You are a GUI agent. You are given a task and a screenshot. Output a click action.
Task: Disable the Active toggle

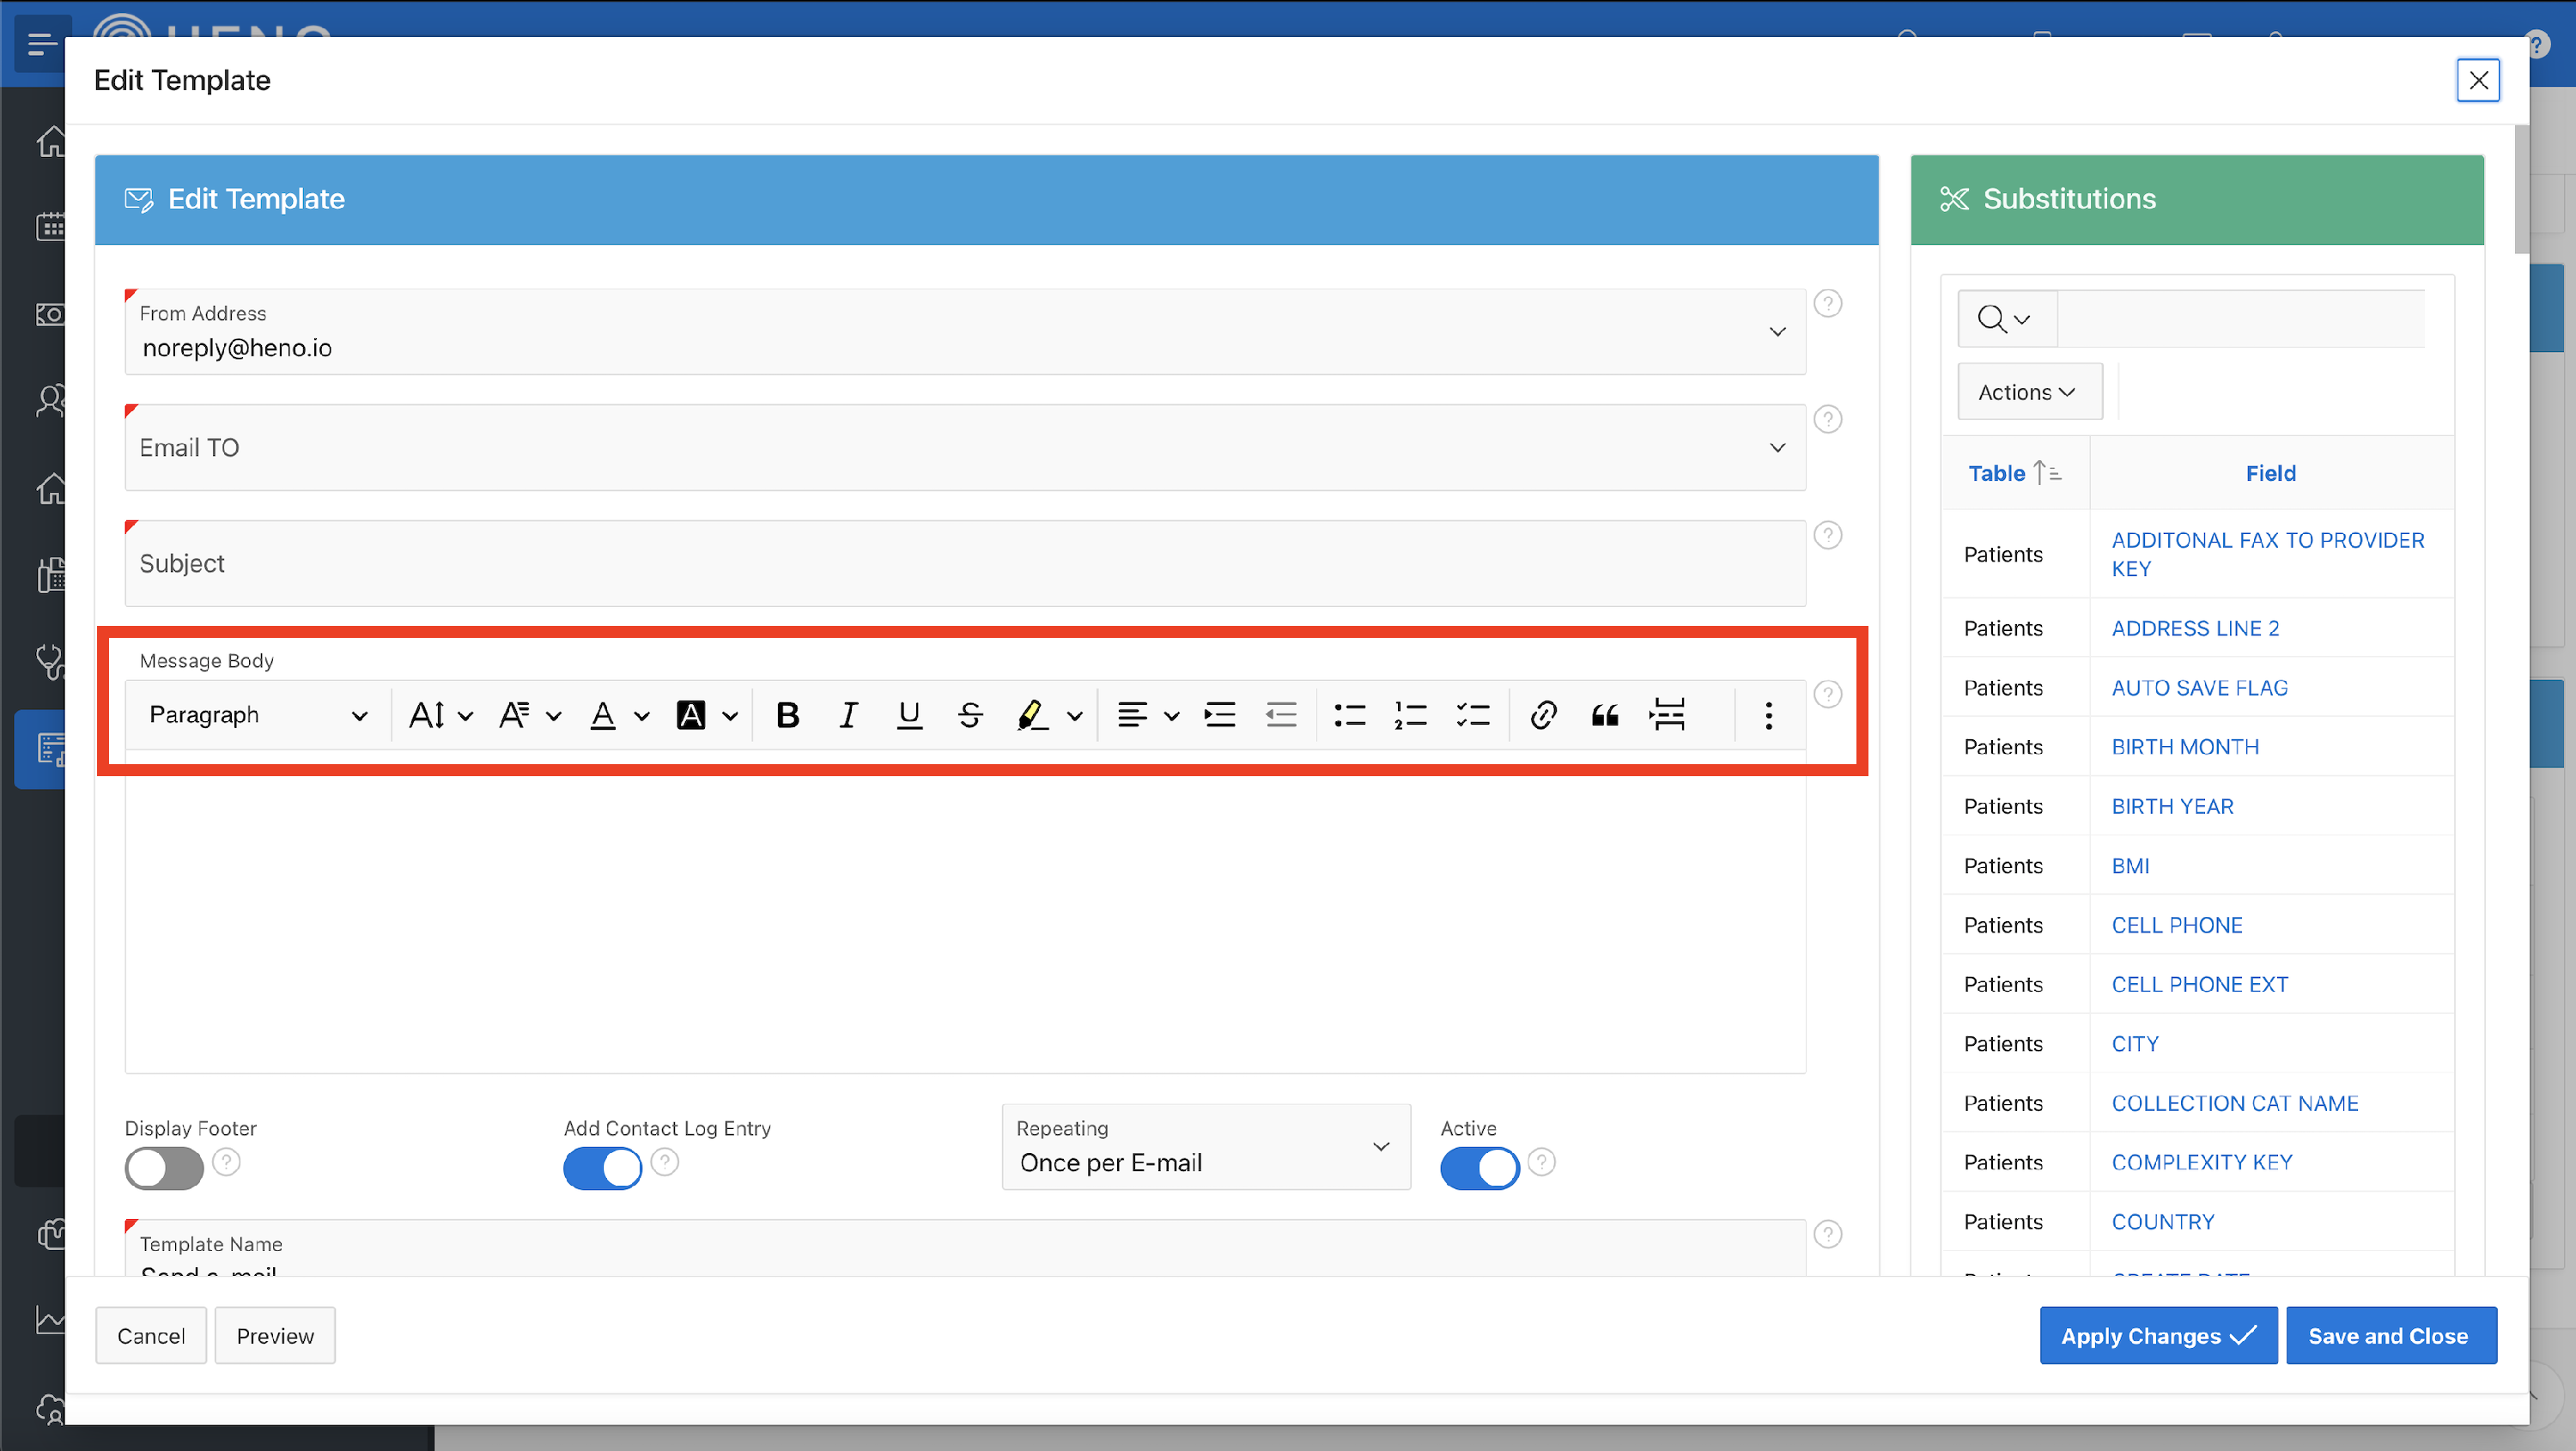1479,1167
